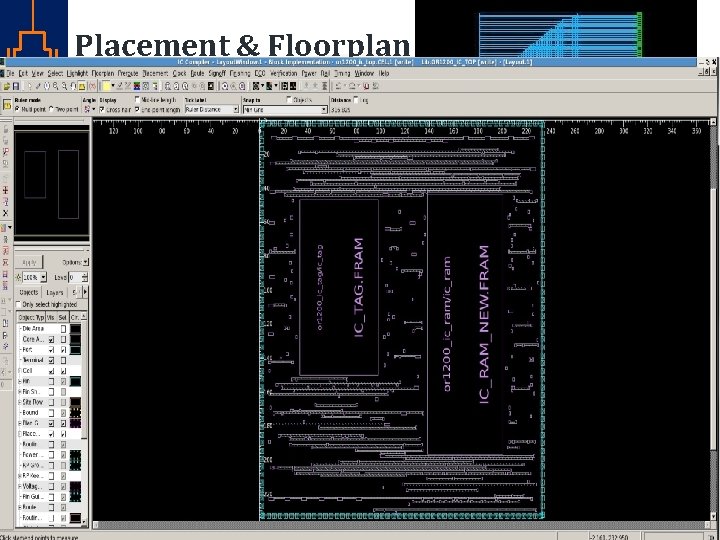Image resolution: width=720 pixels, height=540 pixels.
Task: Enable the Objects snap checkbox
Action: tap(289, 100)
